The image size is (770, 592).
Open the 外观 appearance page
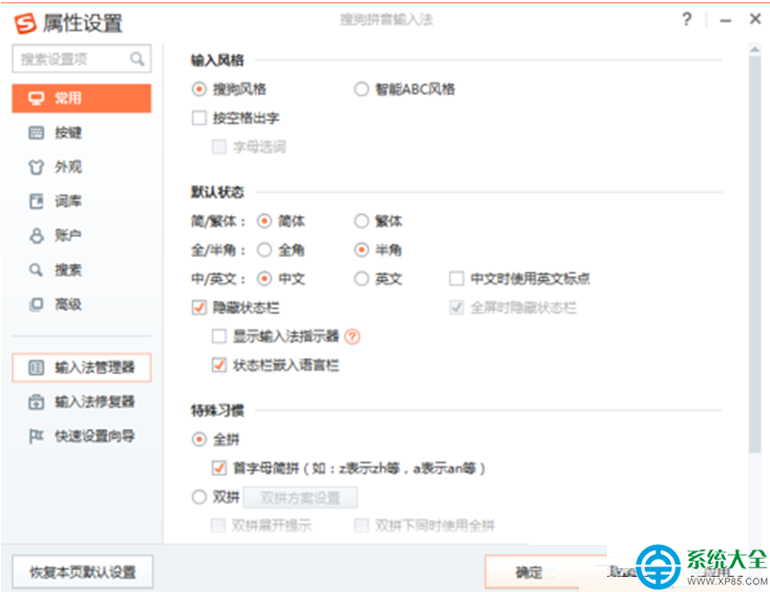click(x=82, y=167)
